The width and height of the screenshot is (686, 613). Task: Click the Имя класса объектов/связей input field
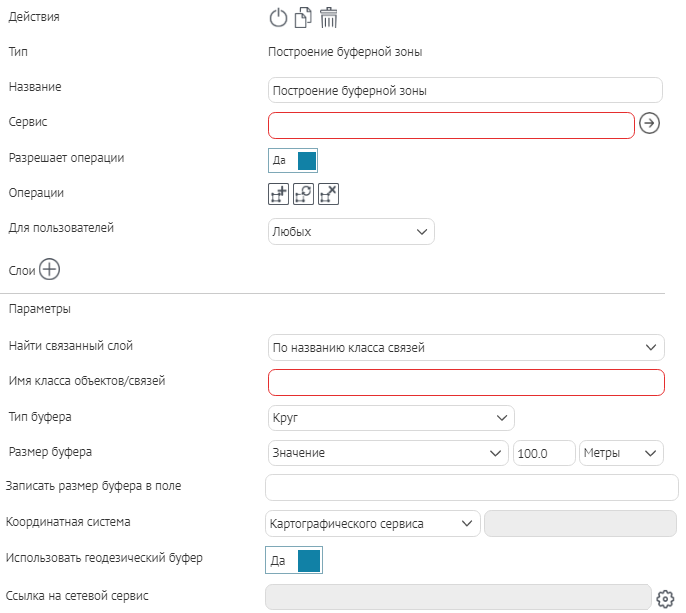[x=466, y=382]
